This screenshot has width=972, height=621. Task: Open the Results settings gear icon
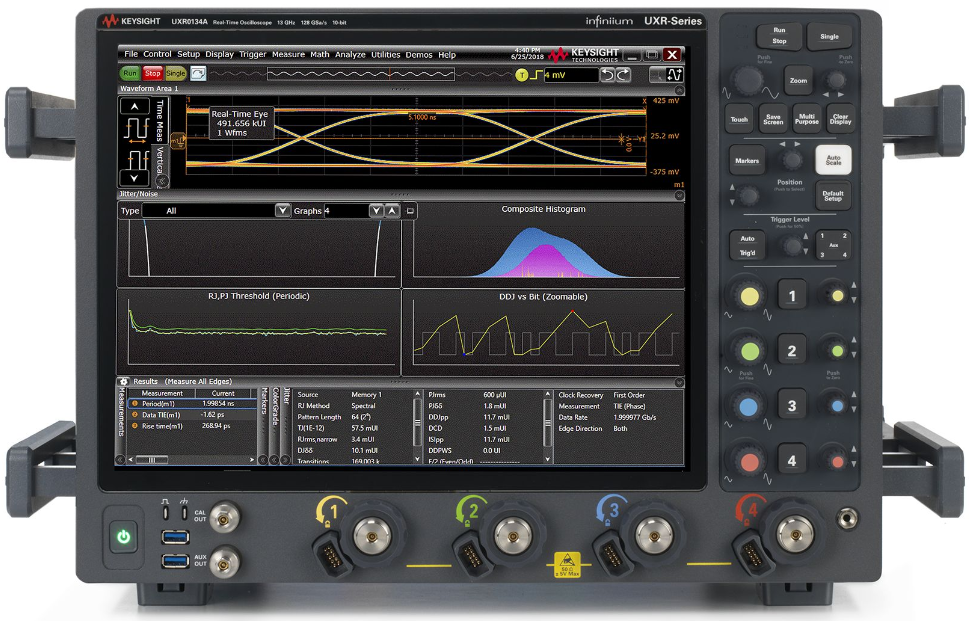(123, 382)
